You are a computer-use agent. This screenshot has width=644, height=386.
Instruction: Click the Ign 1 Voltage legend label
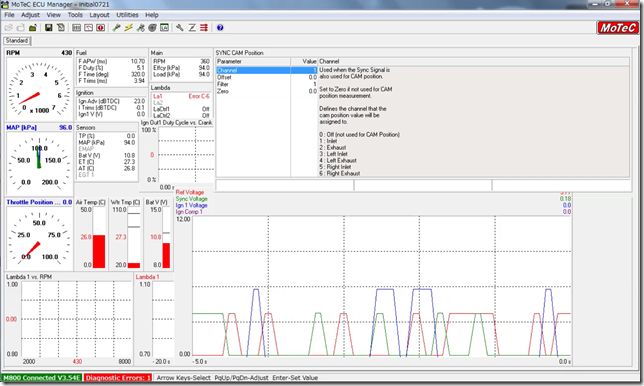click(x=191, y=205)
